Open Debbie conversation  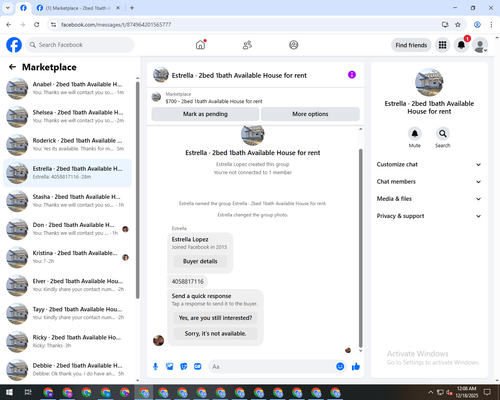point(67,370)
